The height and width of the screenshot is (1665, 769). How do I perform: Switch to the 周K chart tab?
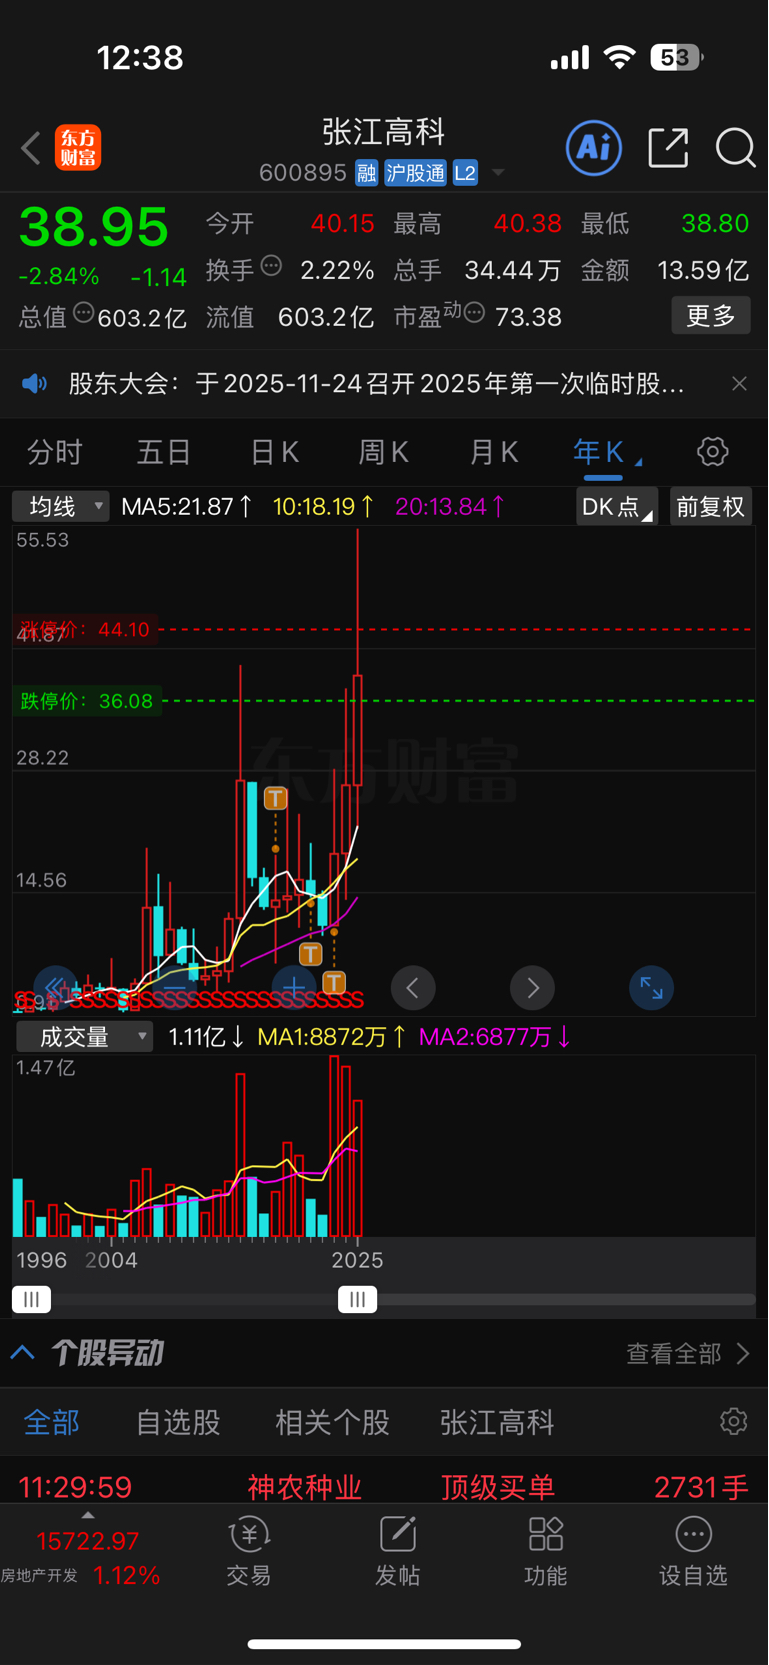[x=384, y=453]
